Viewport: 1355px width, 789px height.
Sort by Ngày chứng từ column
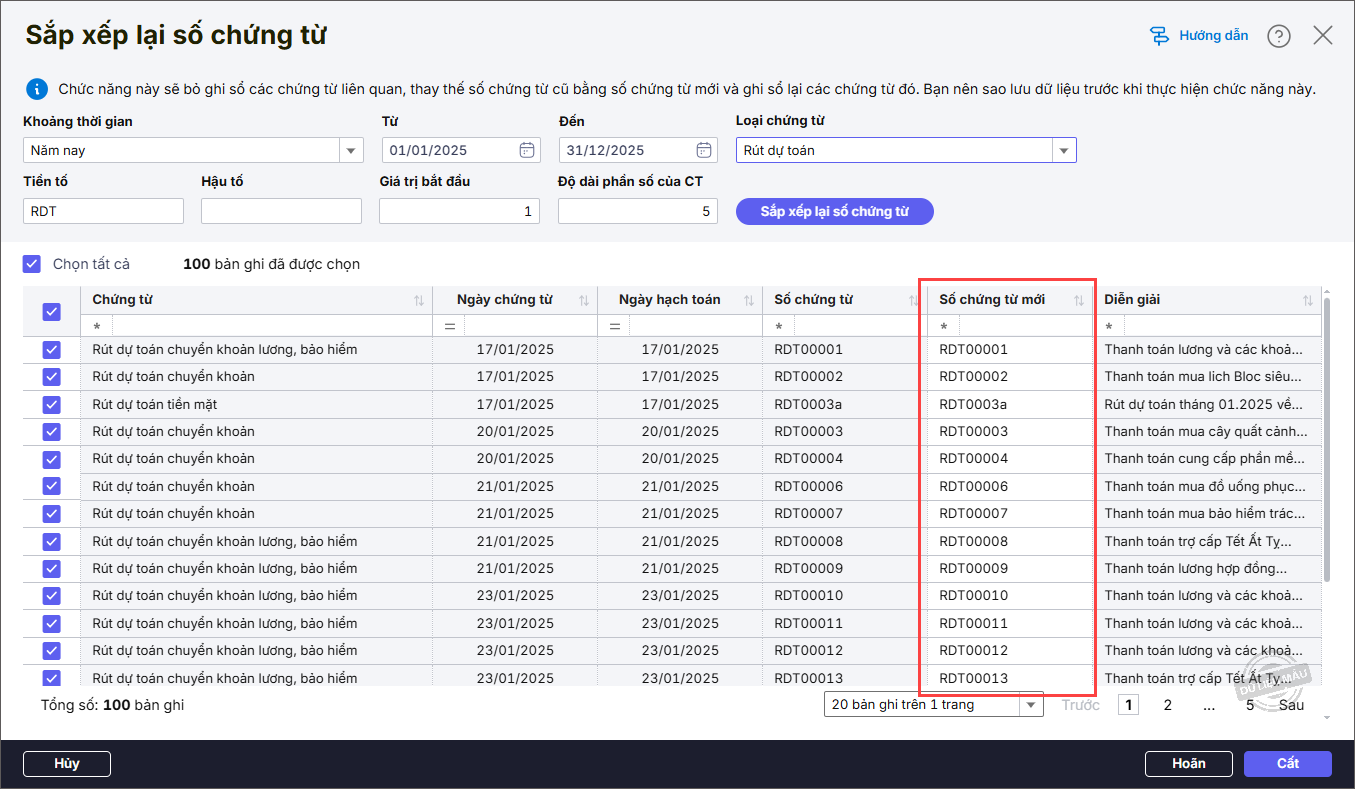583,301
